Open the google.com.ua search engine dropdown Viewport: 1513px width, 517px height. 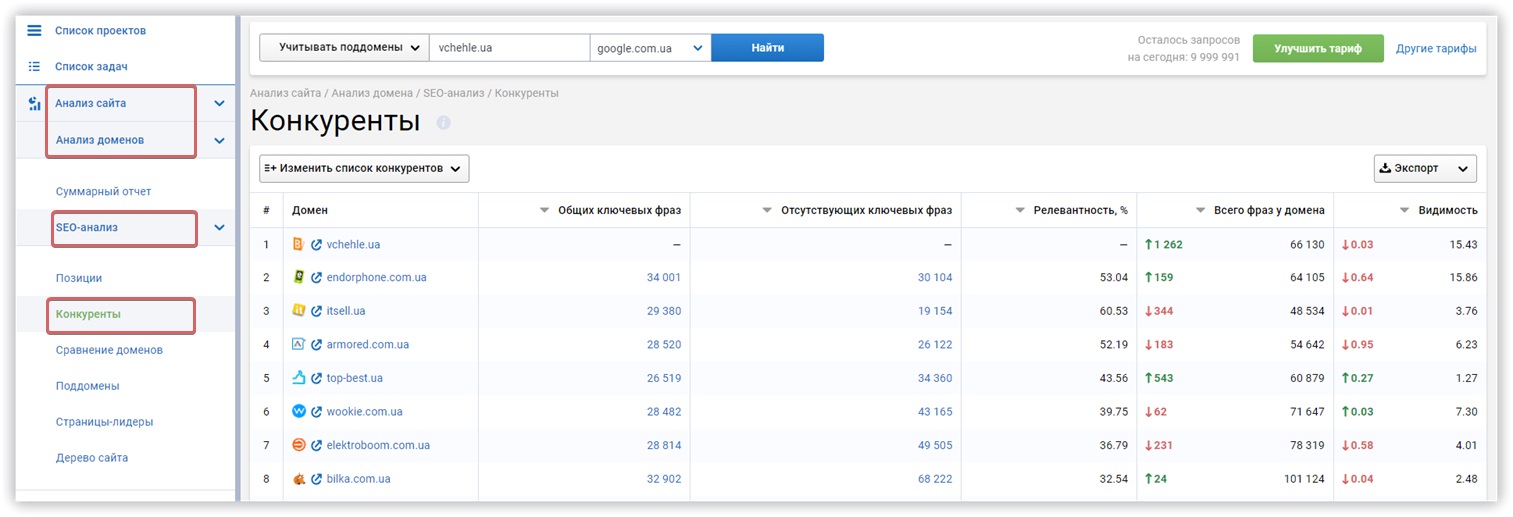tap(650, 48)
